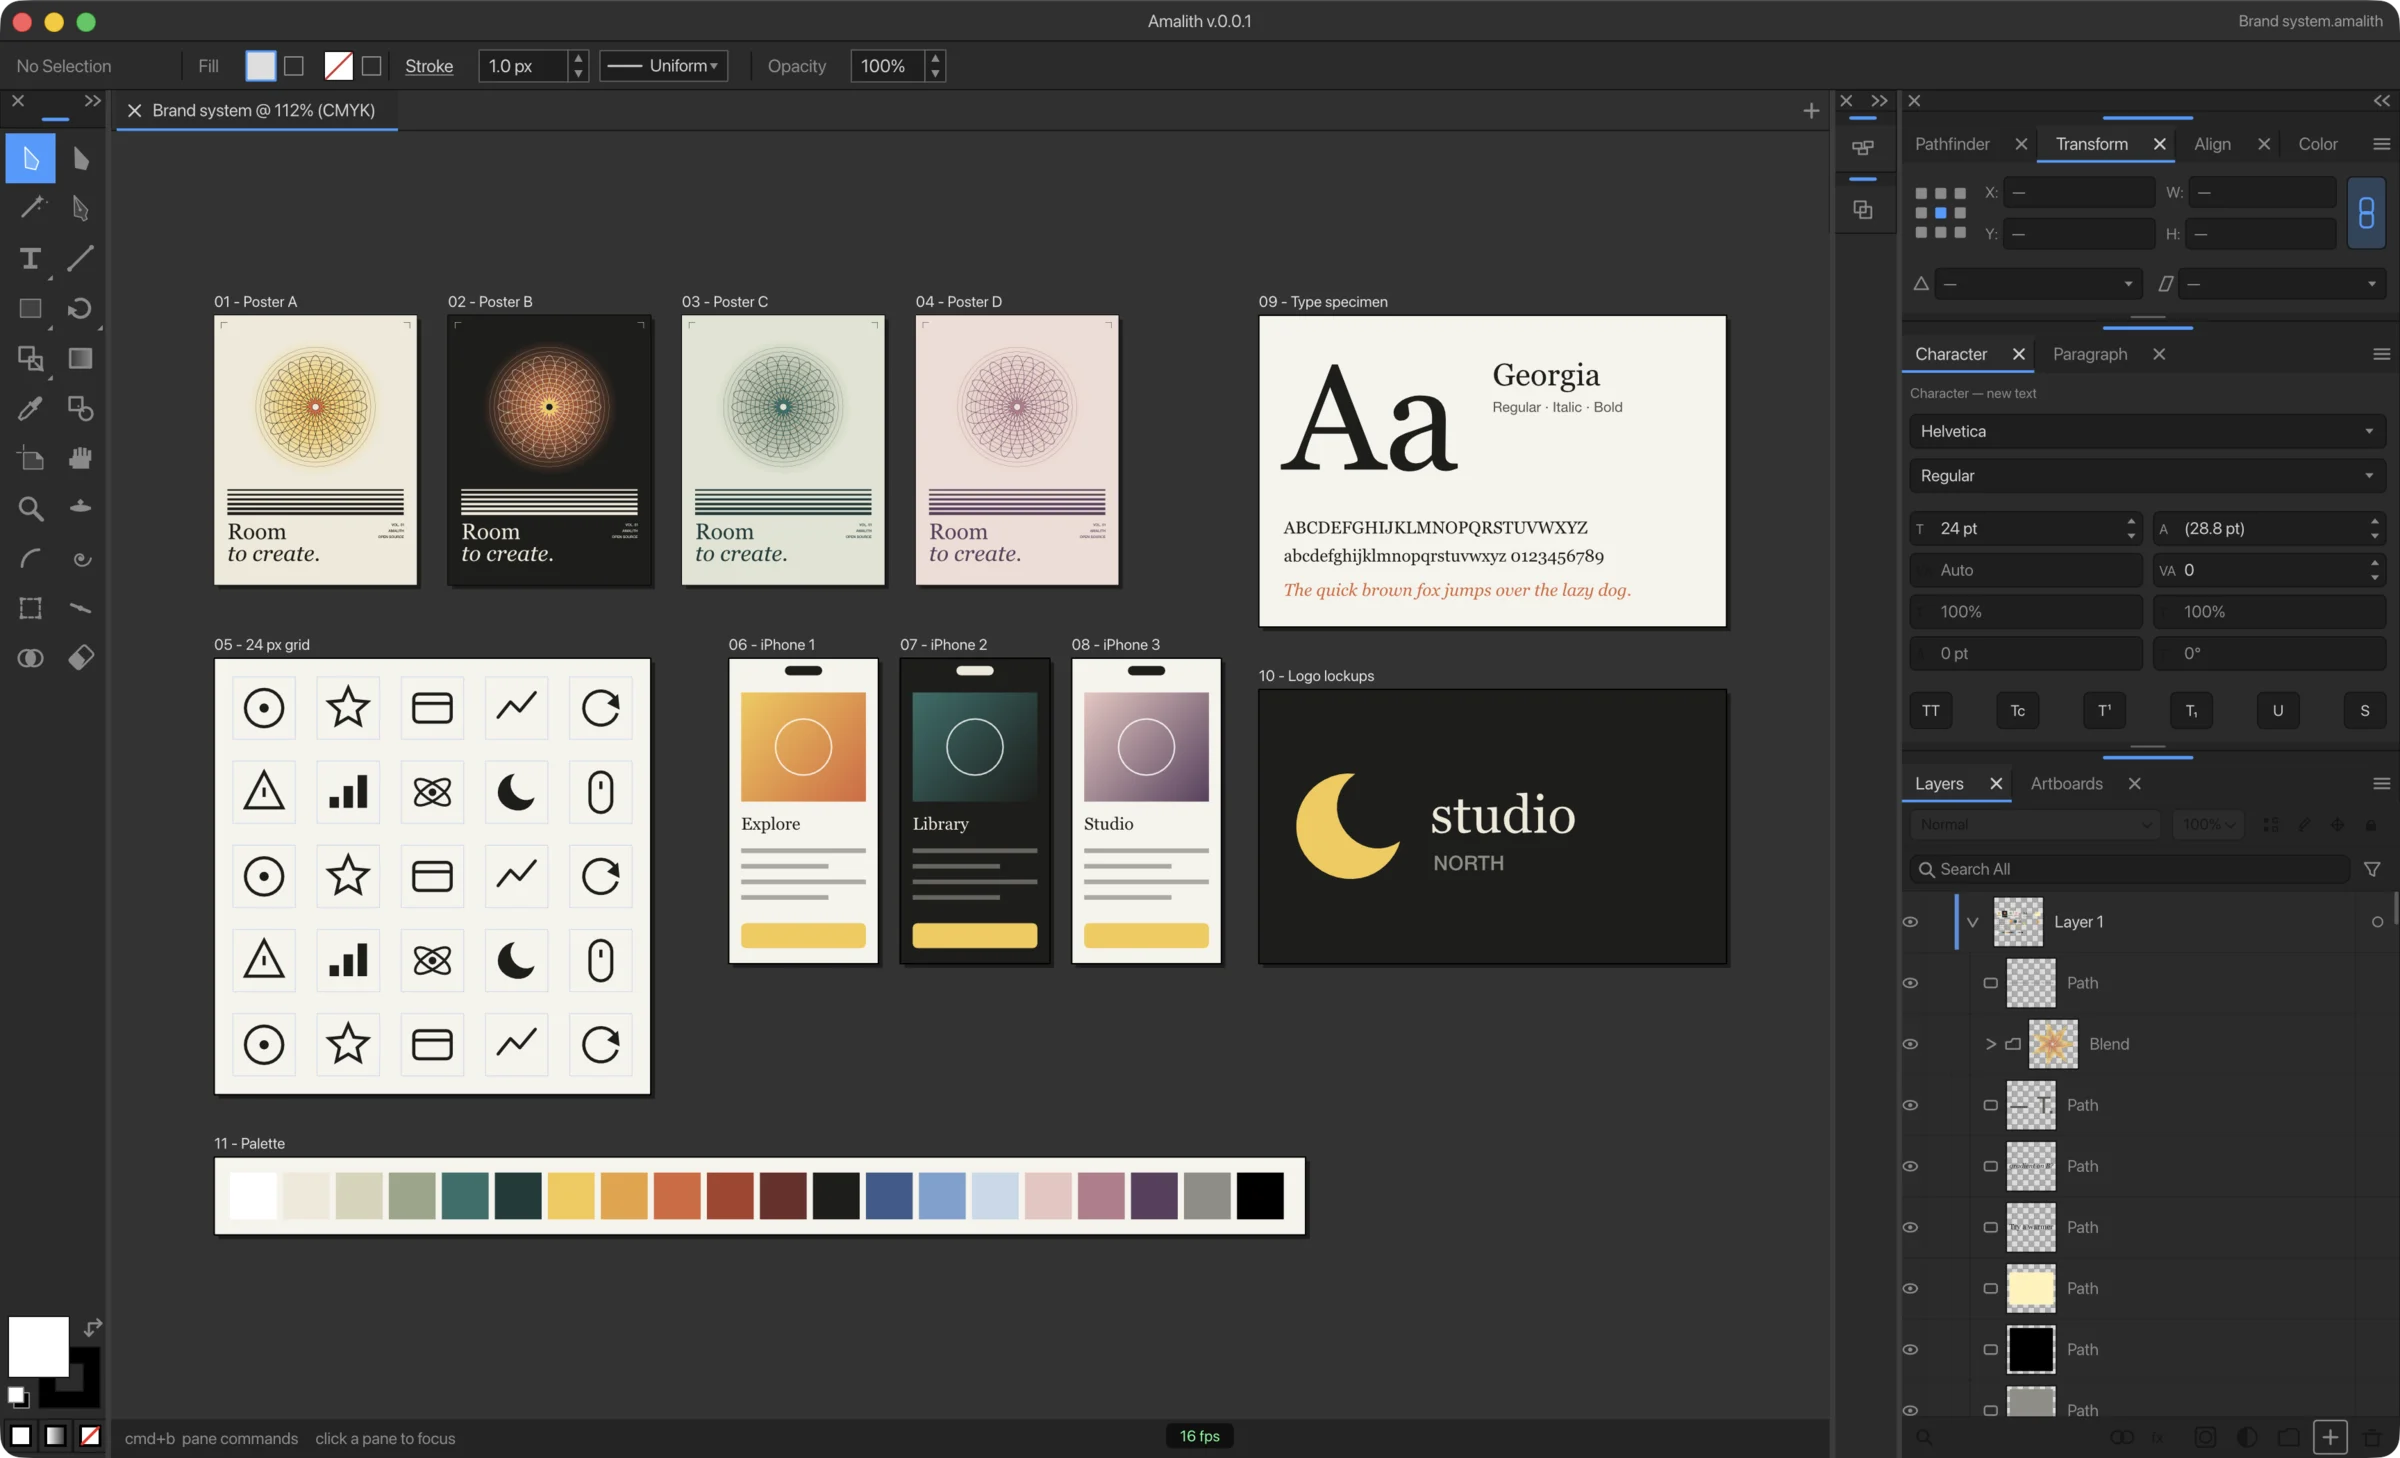The height and width of the screenshot is (1458, 2400).
Task: Increase the Opacity stepper up arrow
Action: 935,58
